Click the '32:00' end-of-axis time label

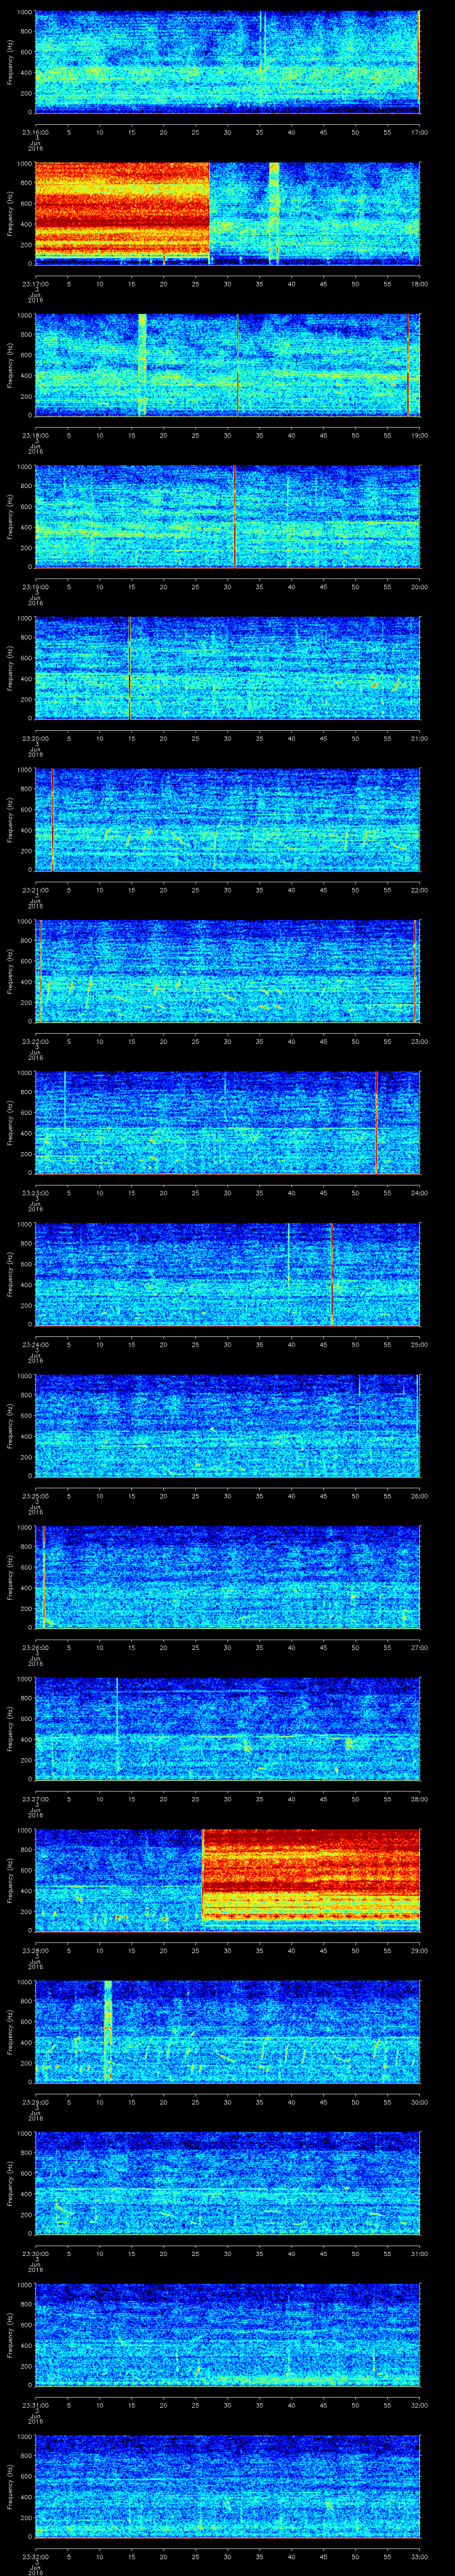(420, 2406)
